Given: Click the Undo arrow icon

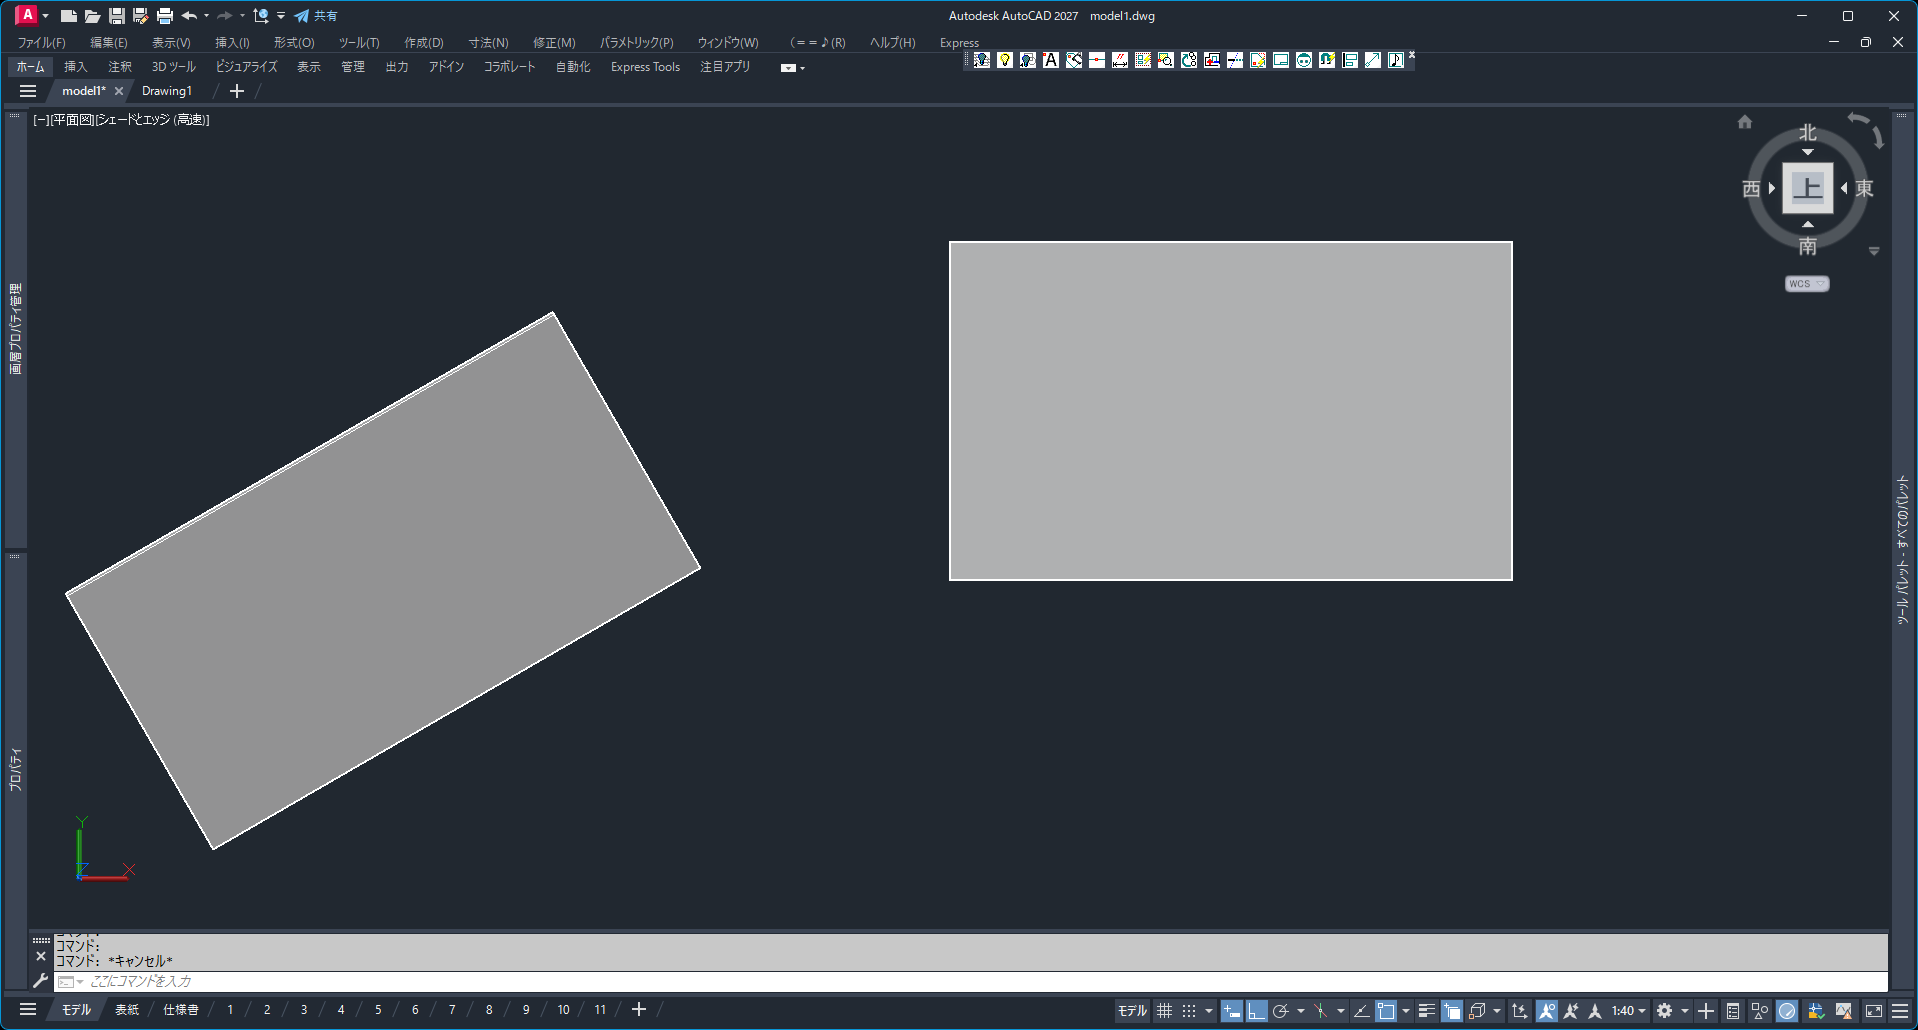Looking at the screenshot, I should pyautogui.click(x=188, y=16).
